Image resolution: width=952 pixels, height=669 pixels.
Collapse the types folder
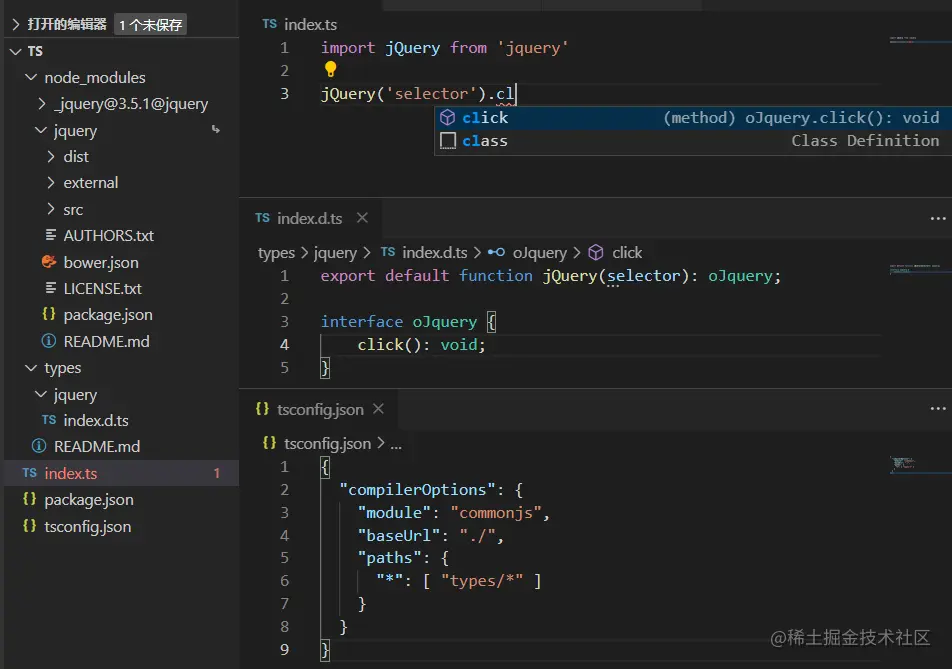(x=30, y=368)
